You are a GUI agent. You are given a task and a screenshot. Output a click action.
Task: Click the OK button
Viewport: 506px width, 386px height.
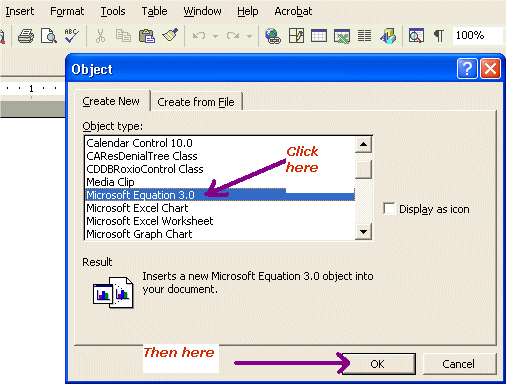point(378,364)
